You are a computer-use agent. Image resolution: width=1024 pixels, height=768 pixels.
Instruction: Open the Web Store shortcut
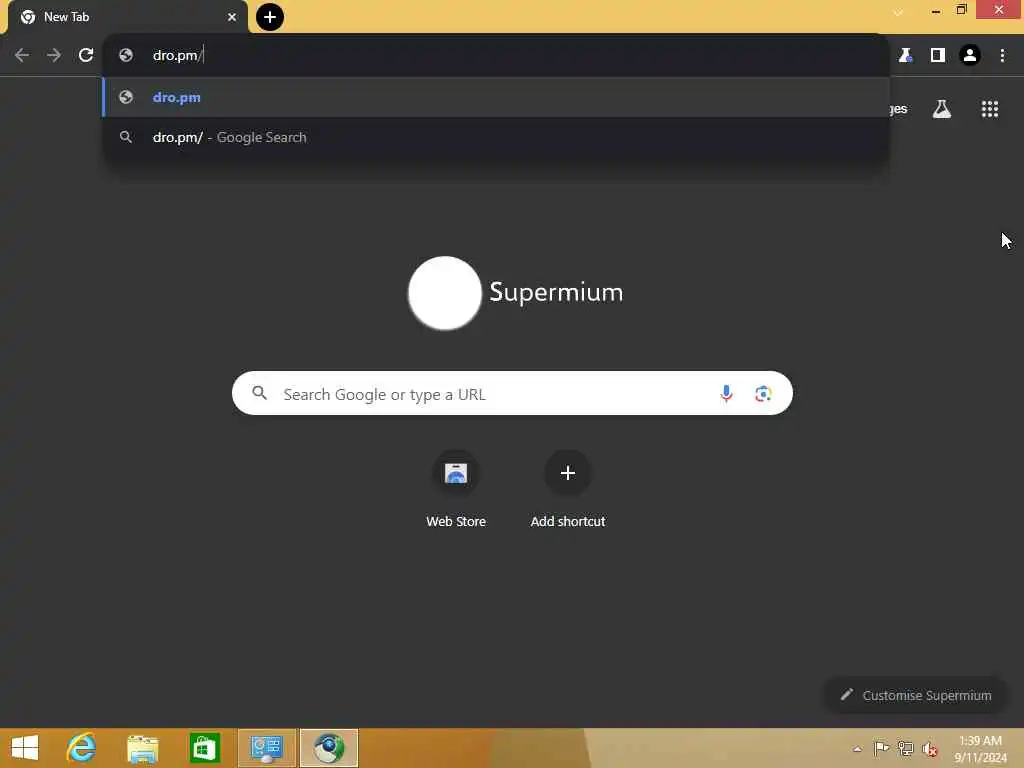(456, 489)
